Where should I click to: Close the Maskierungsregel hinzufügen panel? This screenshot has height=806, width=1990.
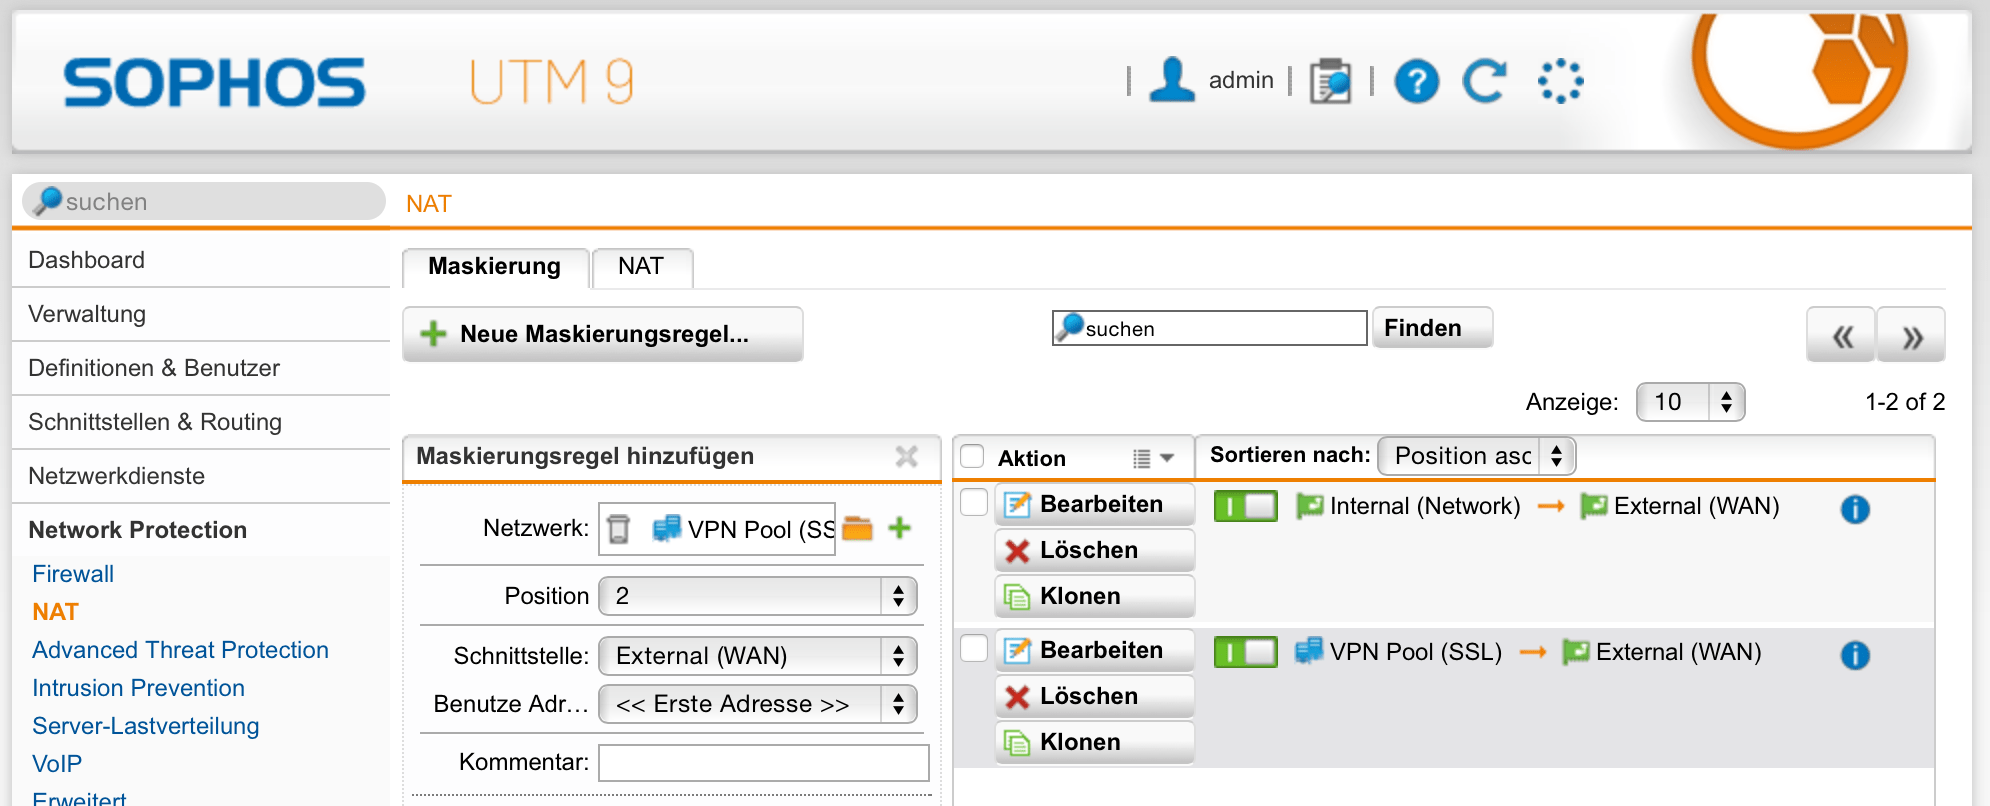(x=907, y=456)
